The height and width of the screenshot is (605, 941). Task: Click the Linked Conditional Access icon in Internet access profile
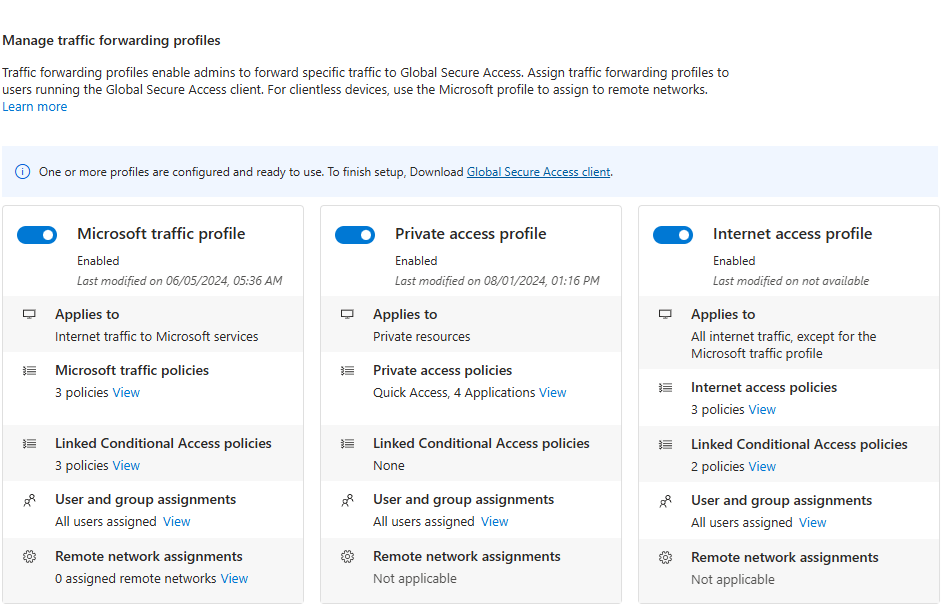pyautogui.click(x=666, y=445)
